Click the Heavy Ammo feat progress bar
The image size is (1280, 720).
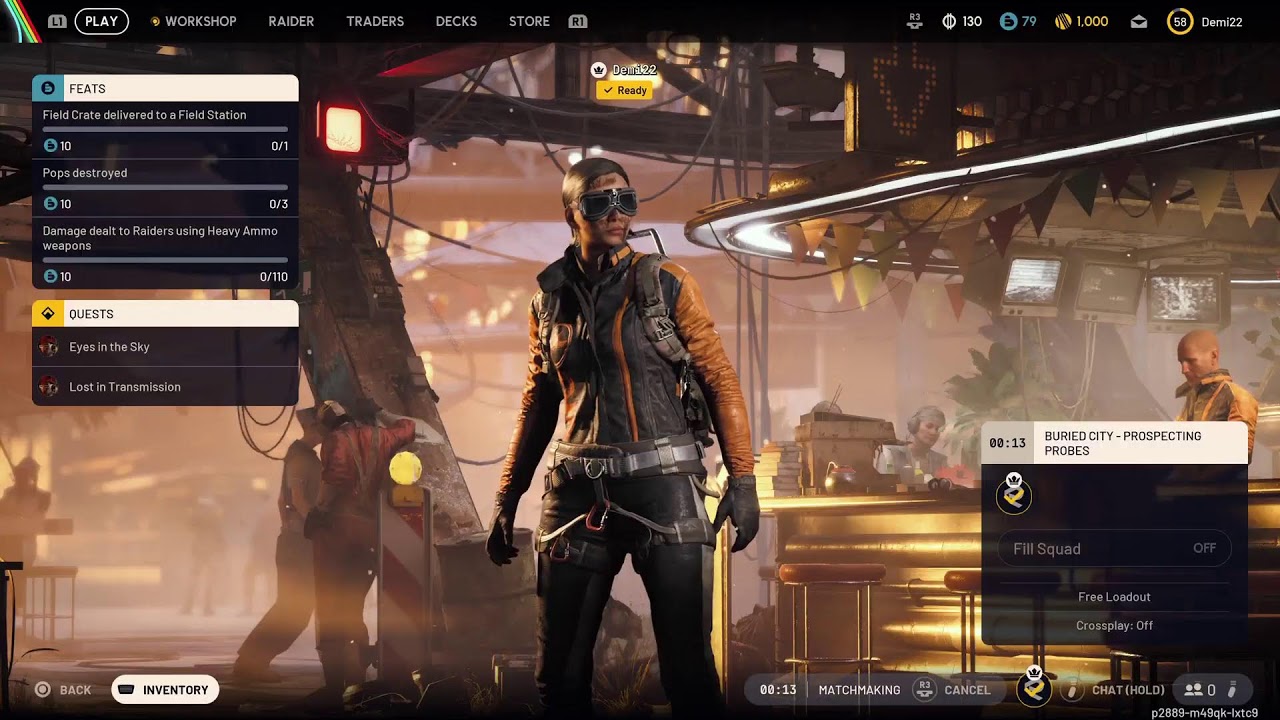(165, 260)
